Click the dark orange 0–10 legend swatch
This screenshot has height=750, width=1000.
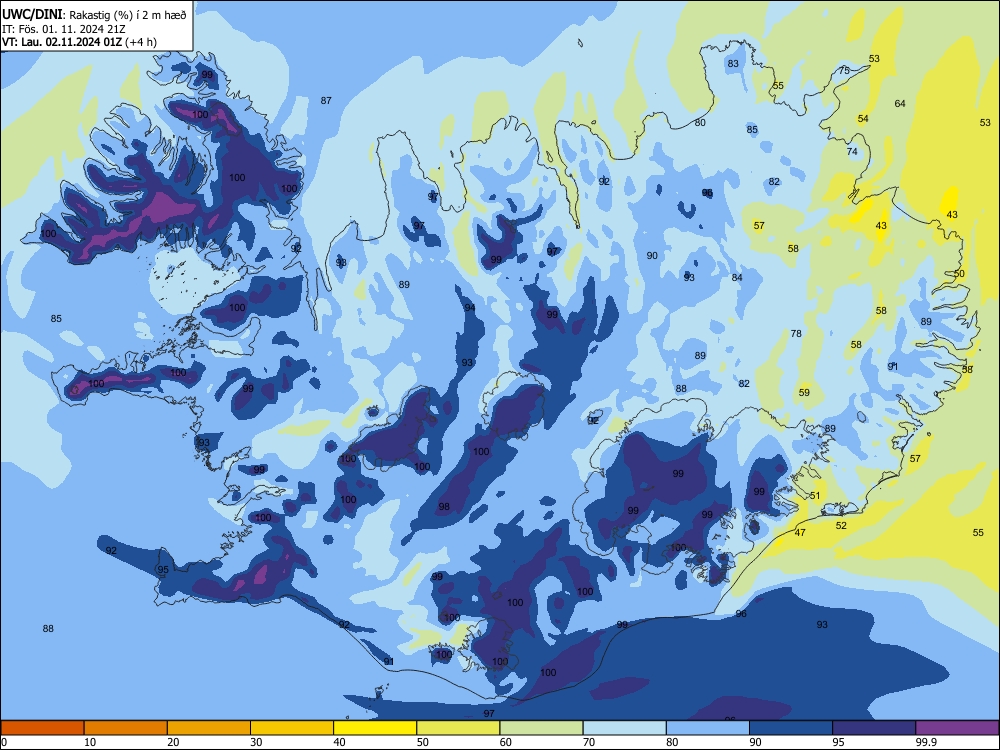(x=42, y=728)
